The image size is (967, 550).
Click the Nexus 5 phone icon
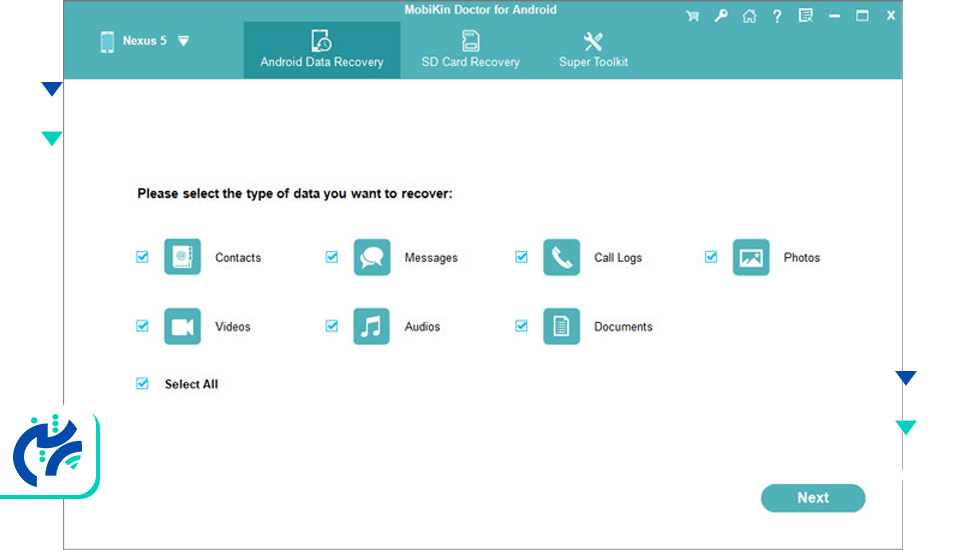[x=107, y=41]
